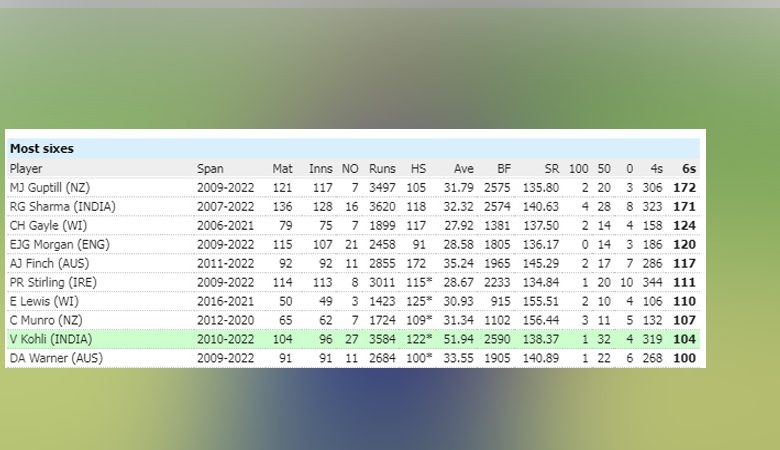Select player CH Gayle (WI)

[x=48, y=226]
